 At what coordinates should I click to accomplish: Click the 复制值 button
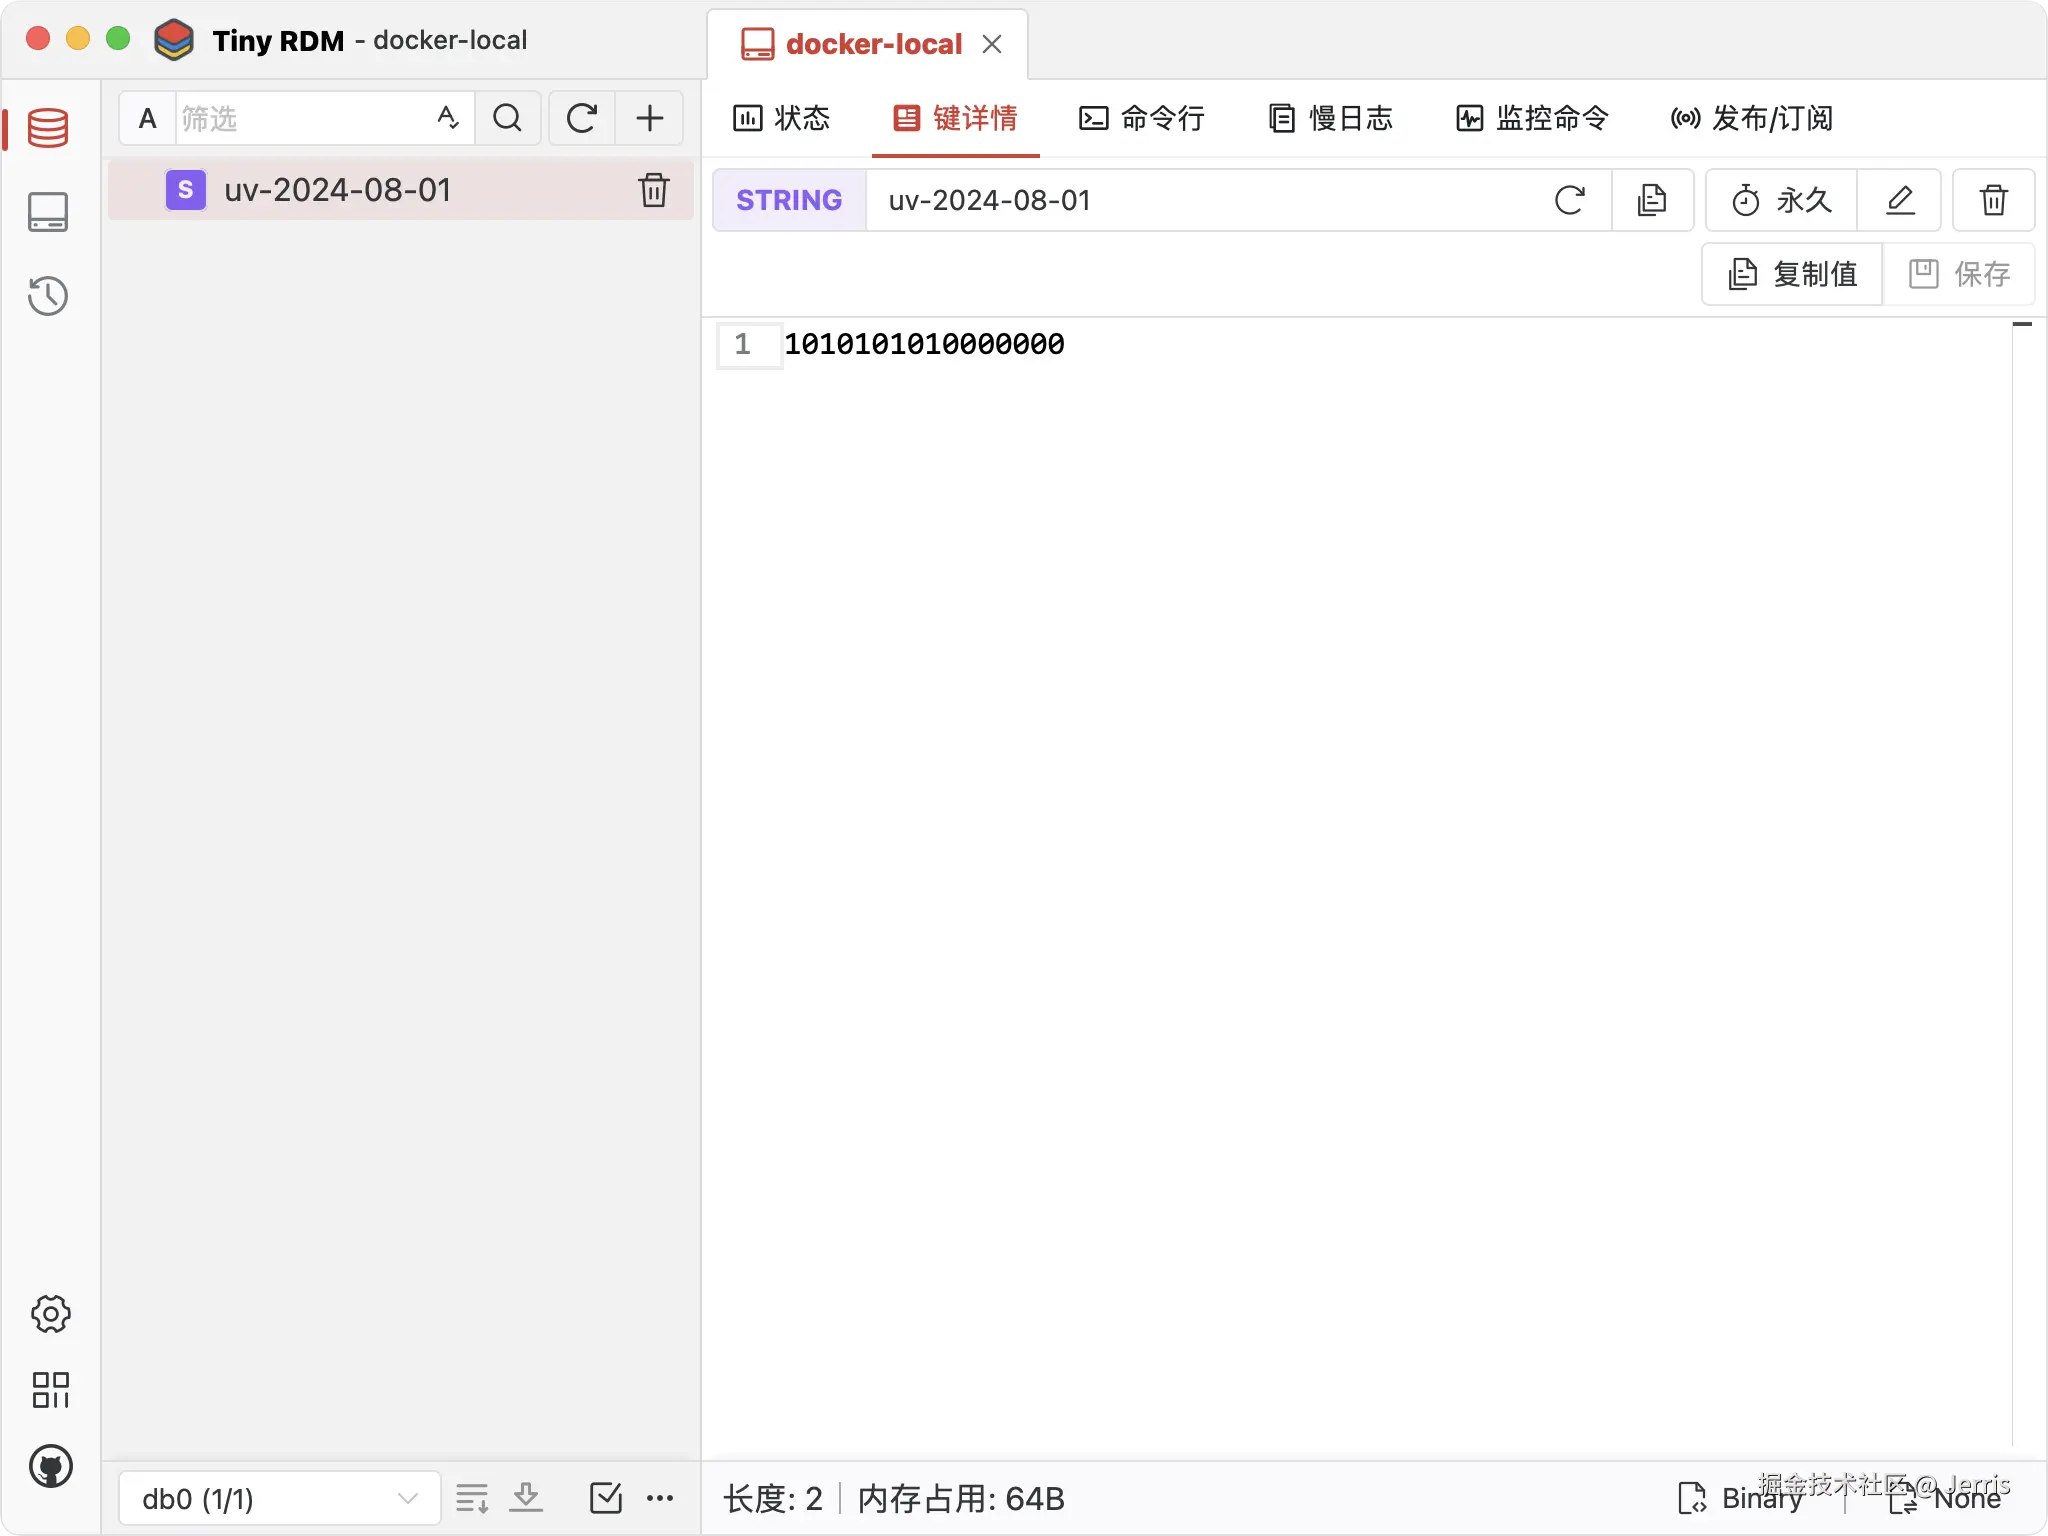pyautogui.click(x=1793, y=274)
